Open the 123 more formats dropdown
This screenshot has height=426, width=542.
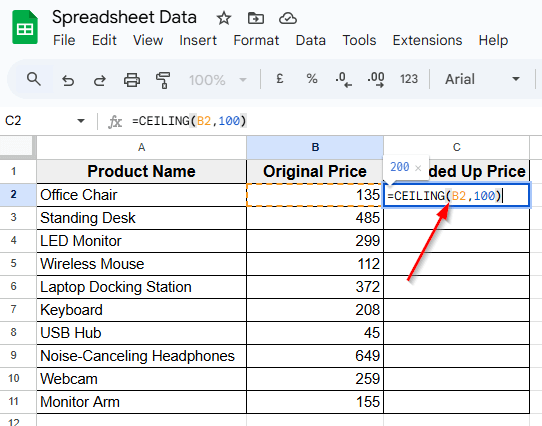409,79
